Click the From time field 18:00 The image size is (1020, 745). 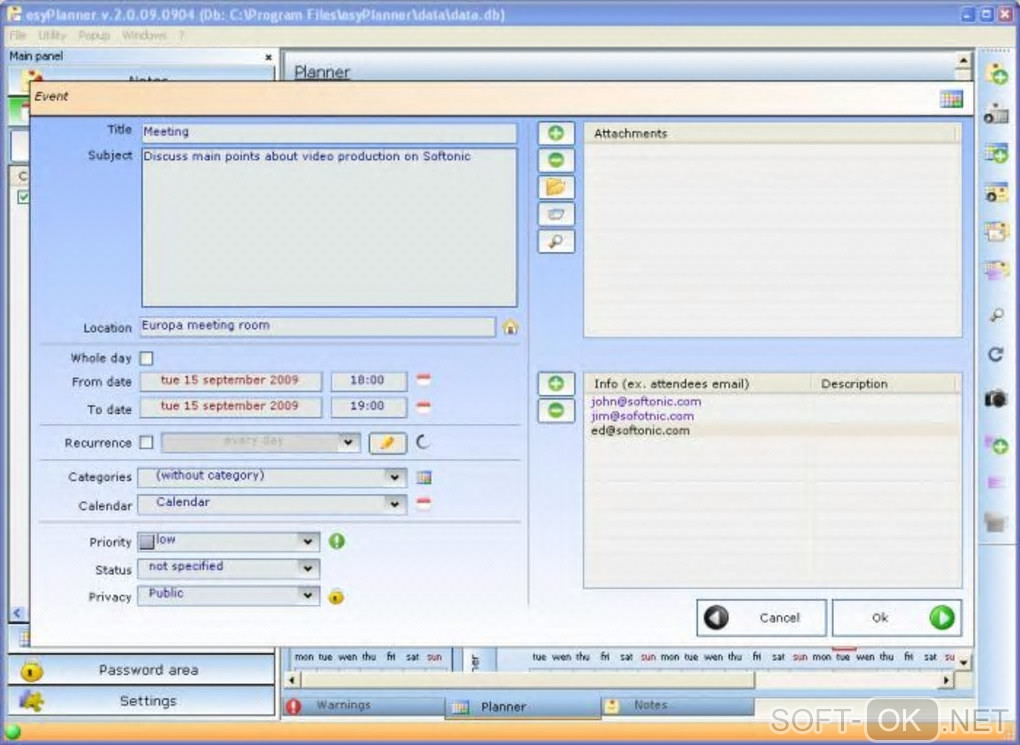pos(369,381)
